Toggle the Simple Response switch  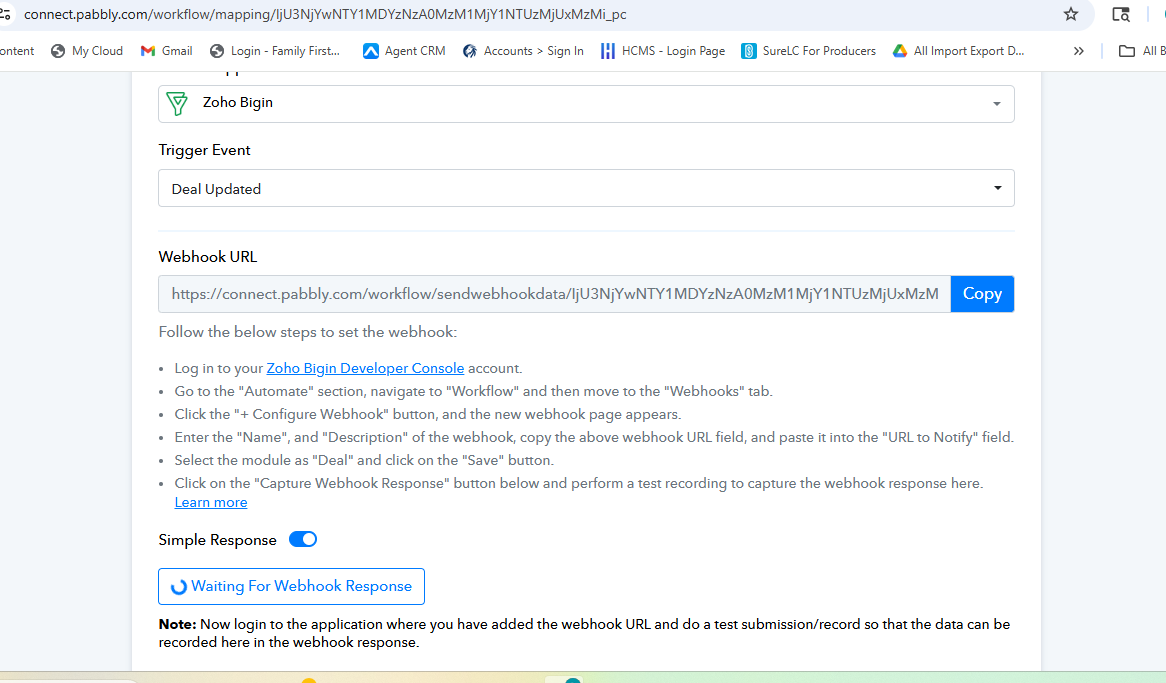click(303, 539)
